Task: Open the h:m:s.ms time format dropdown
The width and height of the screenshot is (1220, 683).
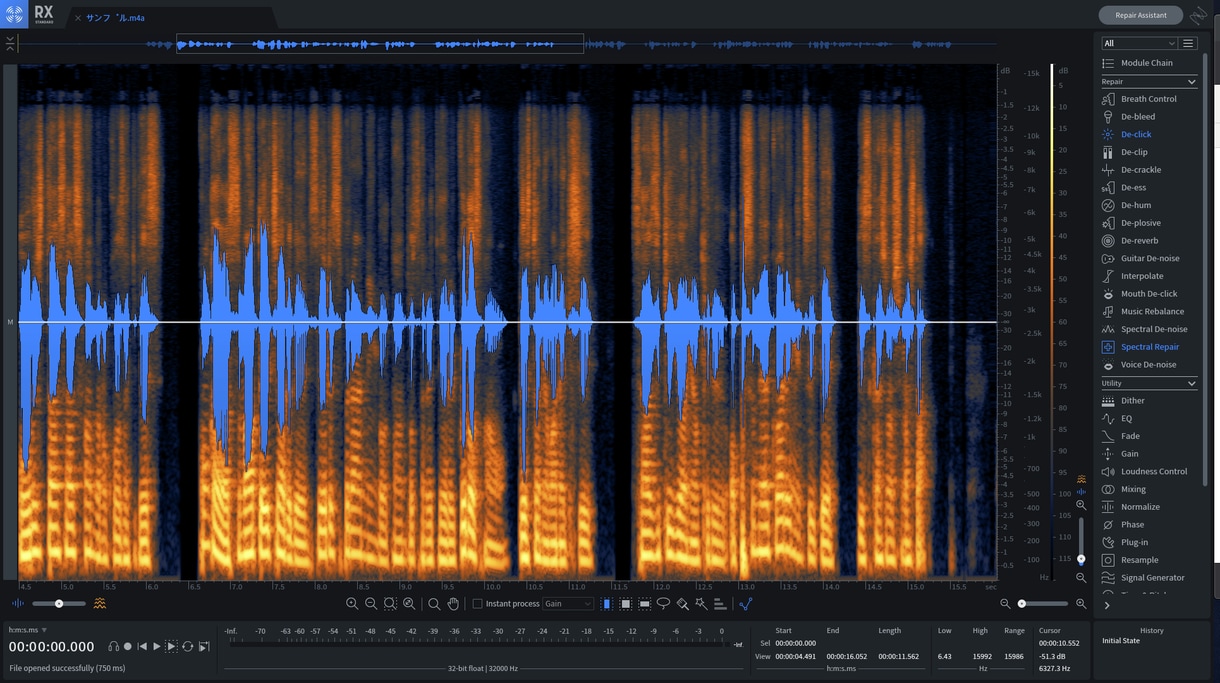Action: coord(28,630)
